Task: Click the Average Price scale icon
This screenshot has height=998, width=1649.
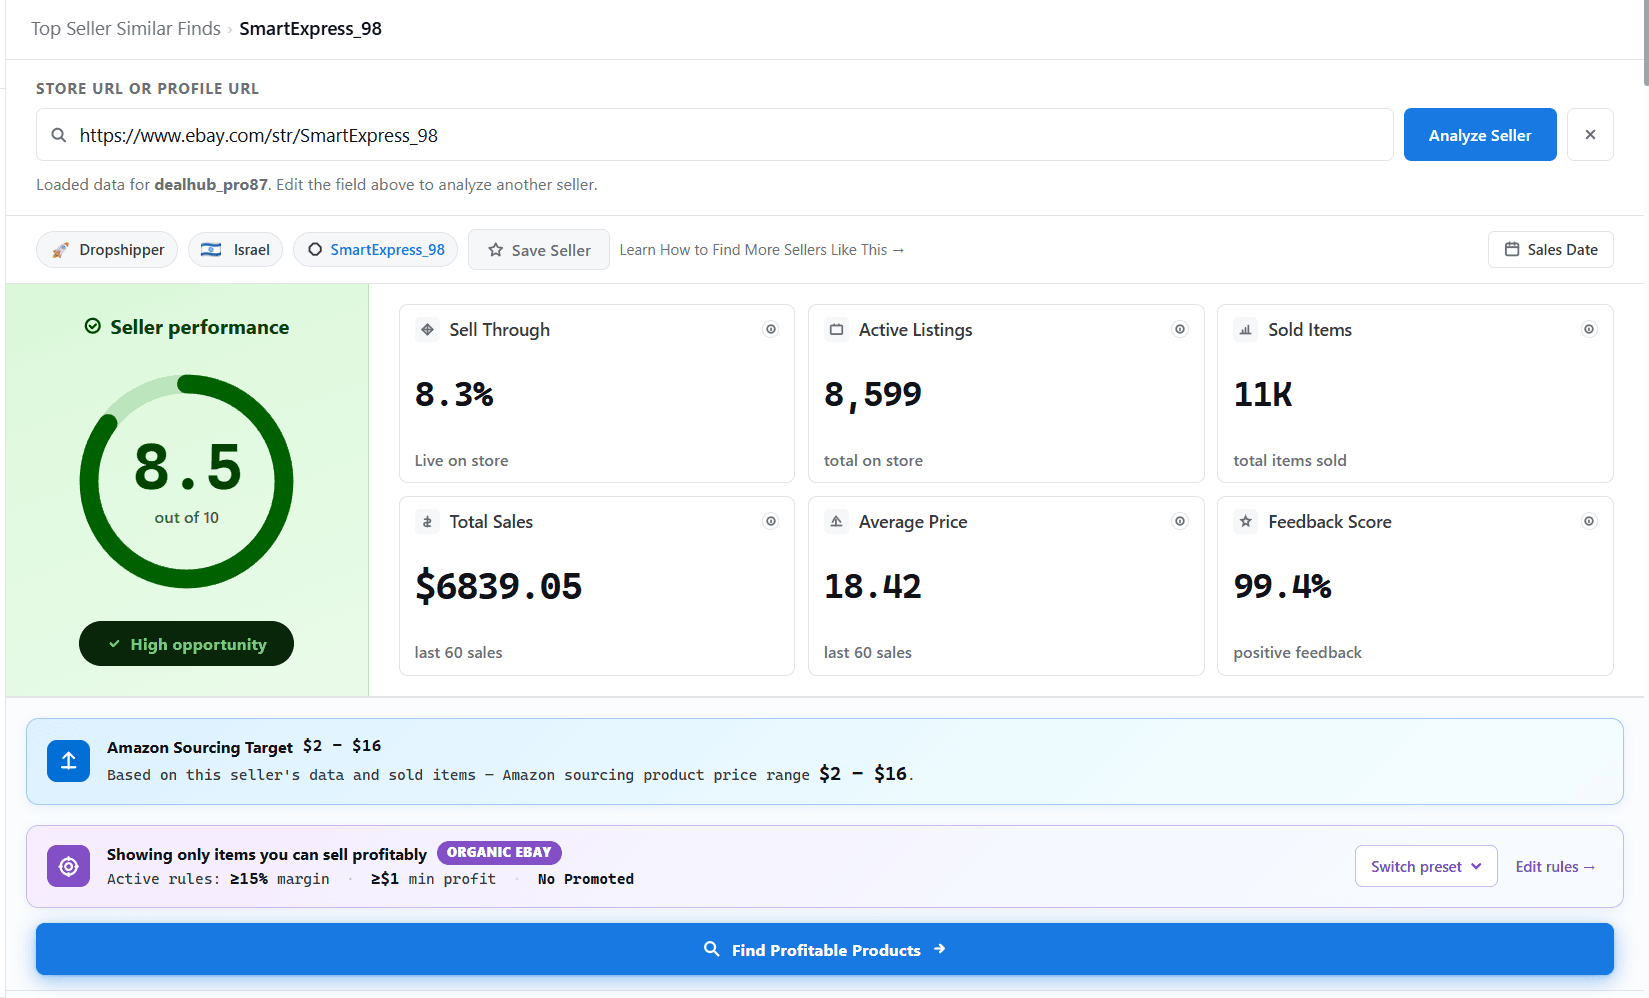Action: (x=837, y=521)
